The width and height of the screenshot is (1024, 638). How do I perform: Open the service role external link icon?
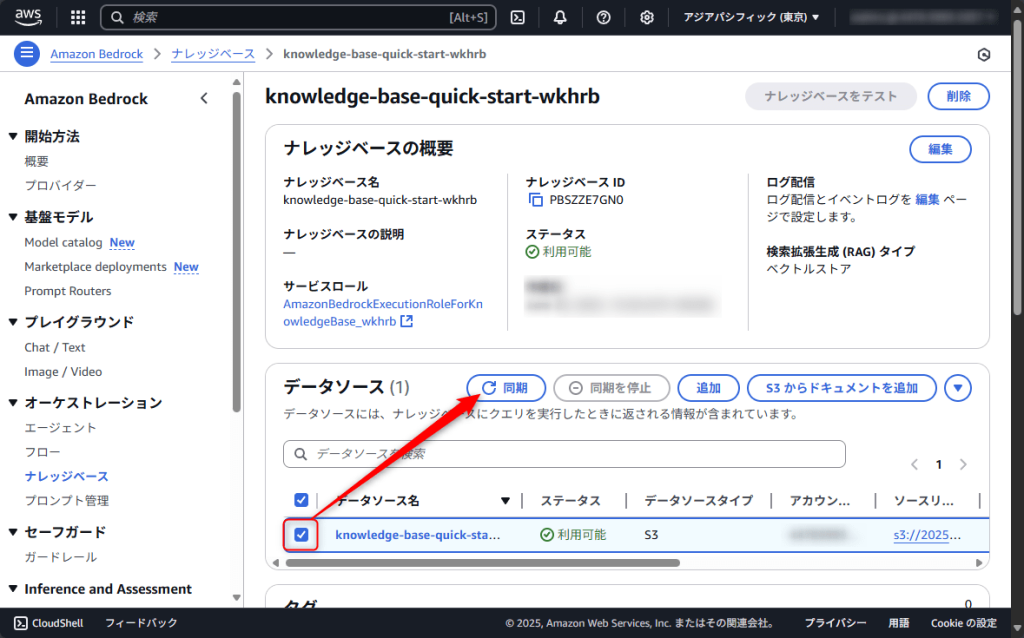(406, 321)
